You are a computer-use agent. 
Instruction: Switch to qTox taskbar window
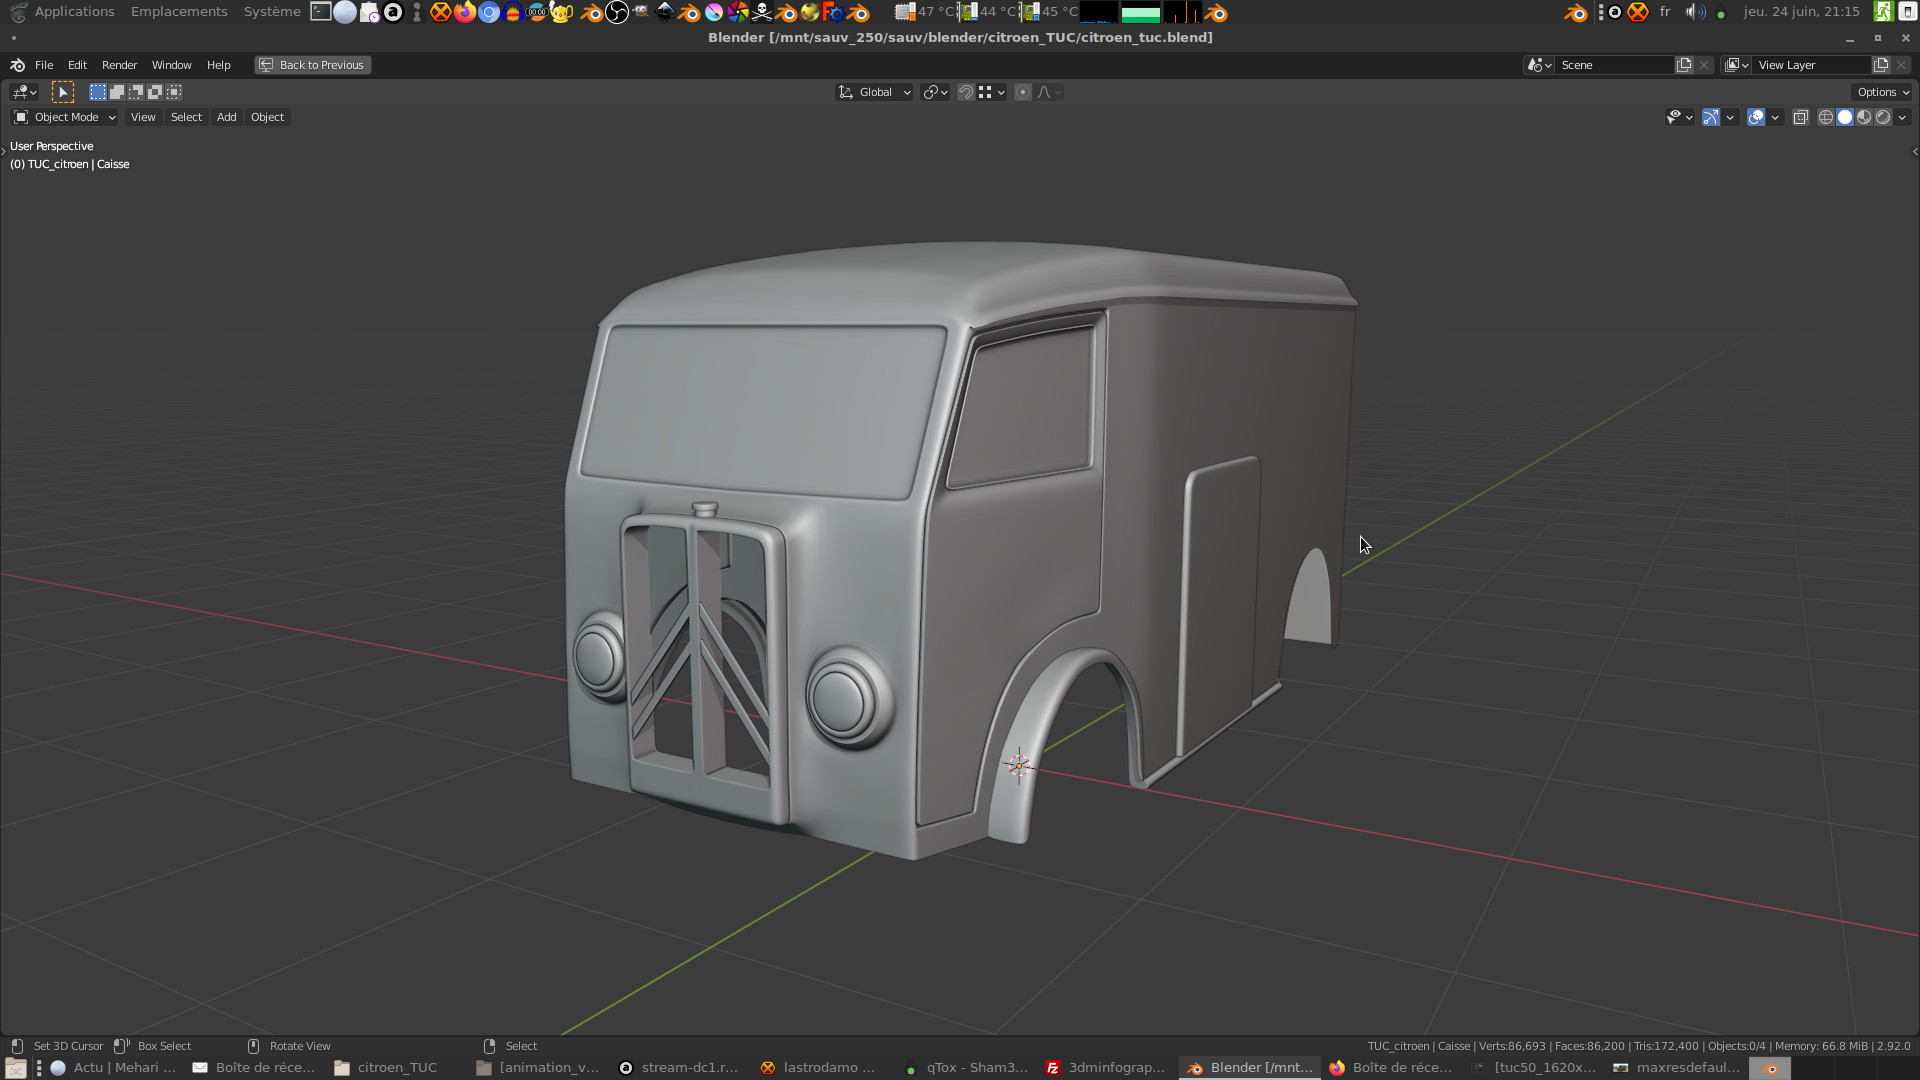964,1068
